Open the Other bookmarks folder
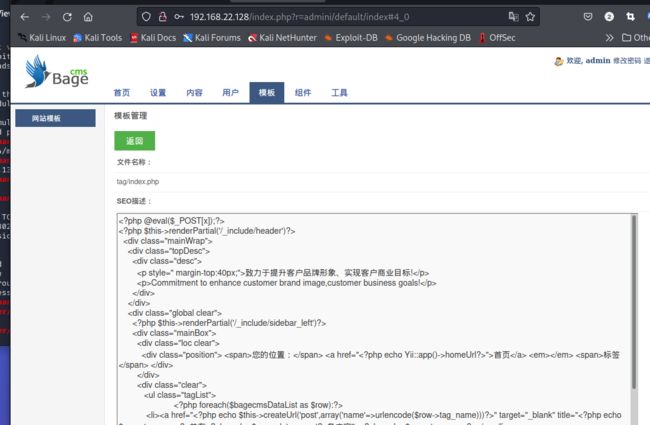The image size is (650, 425). 635,38
